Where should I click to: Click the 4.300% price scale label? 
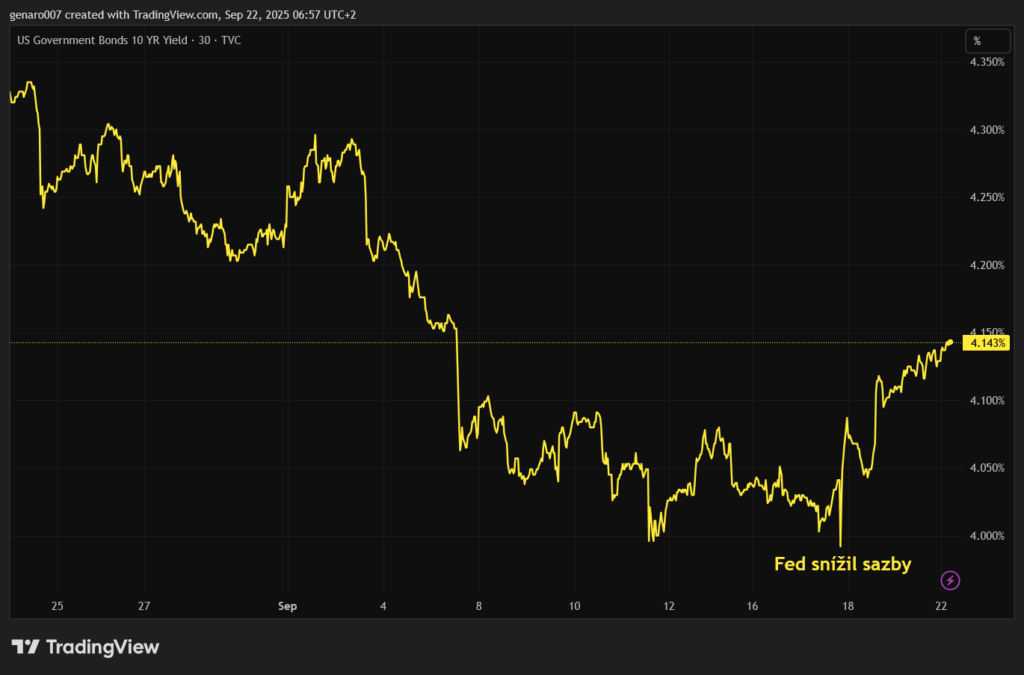(x=986, y=130)
